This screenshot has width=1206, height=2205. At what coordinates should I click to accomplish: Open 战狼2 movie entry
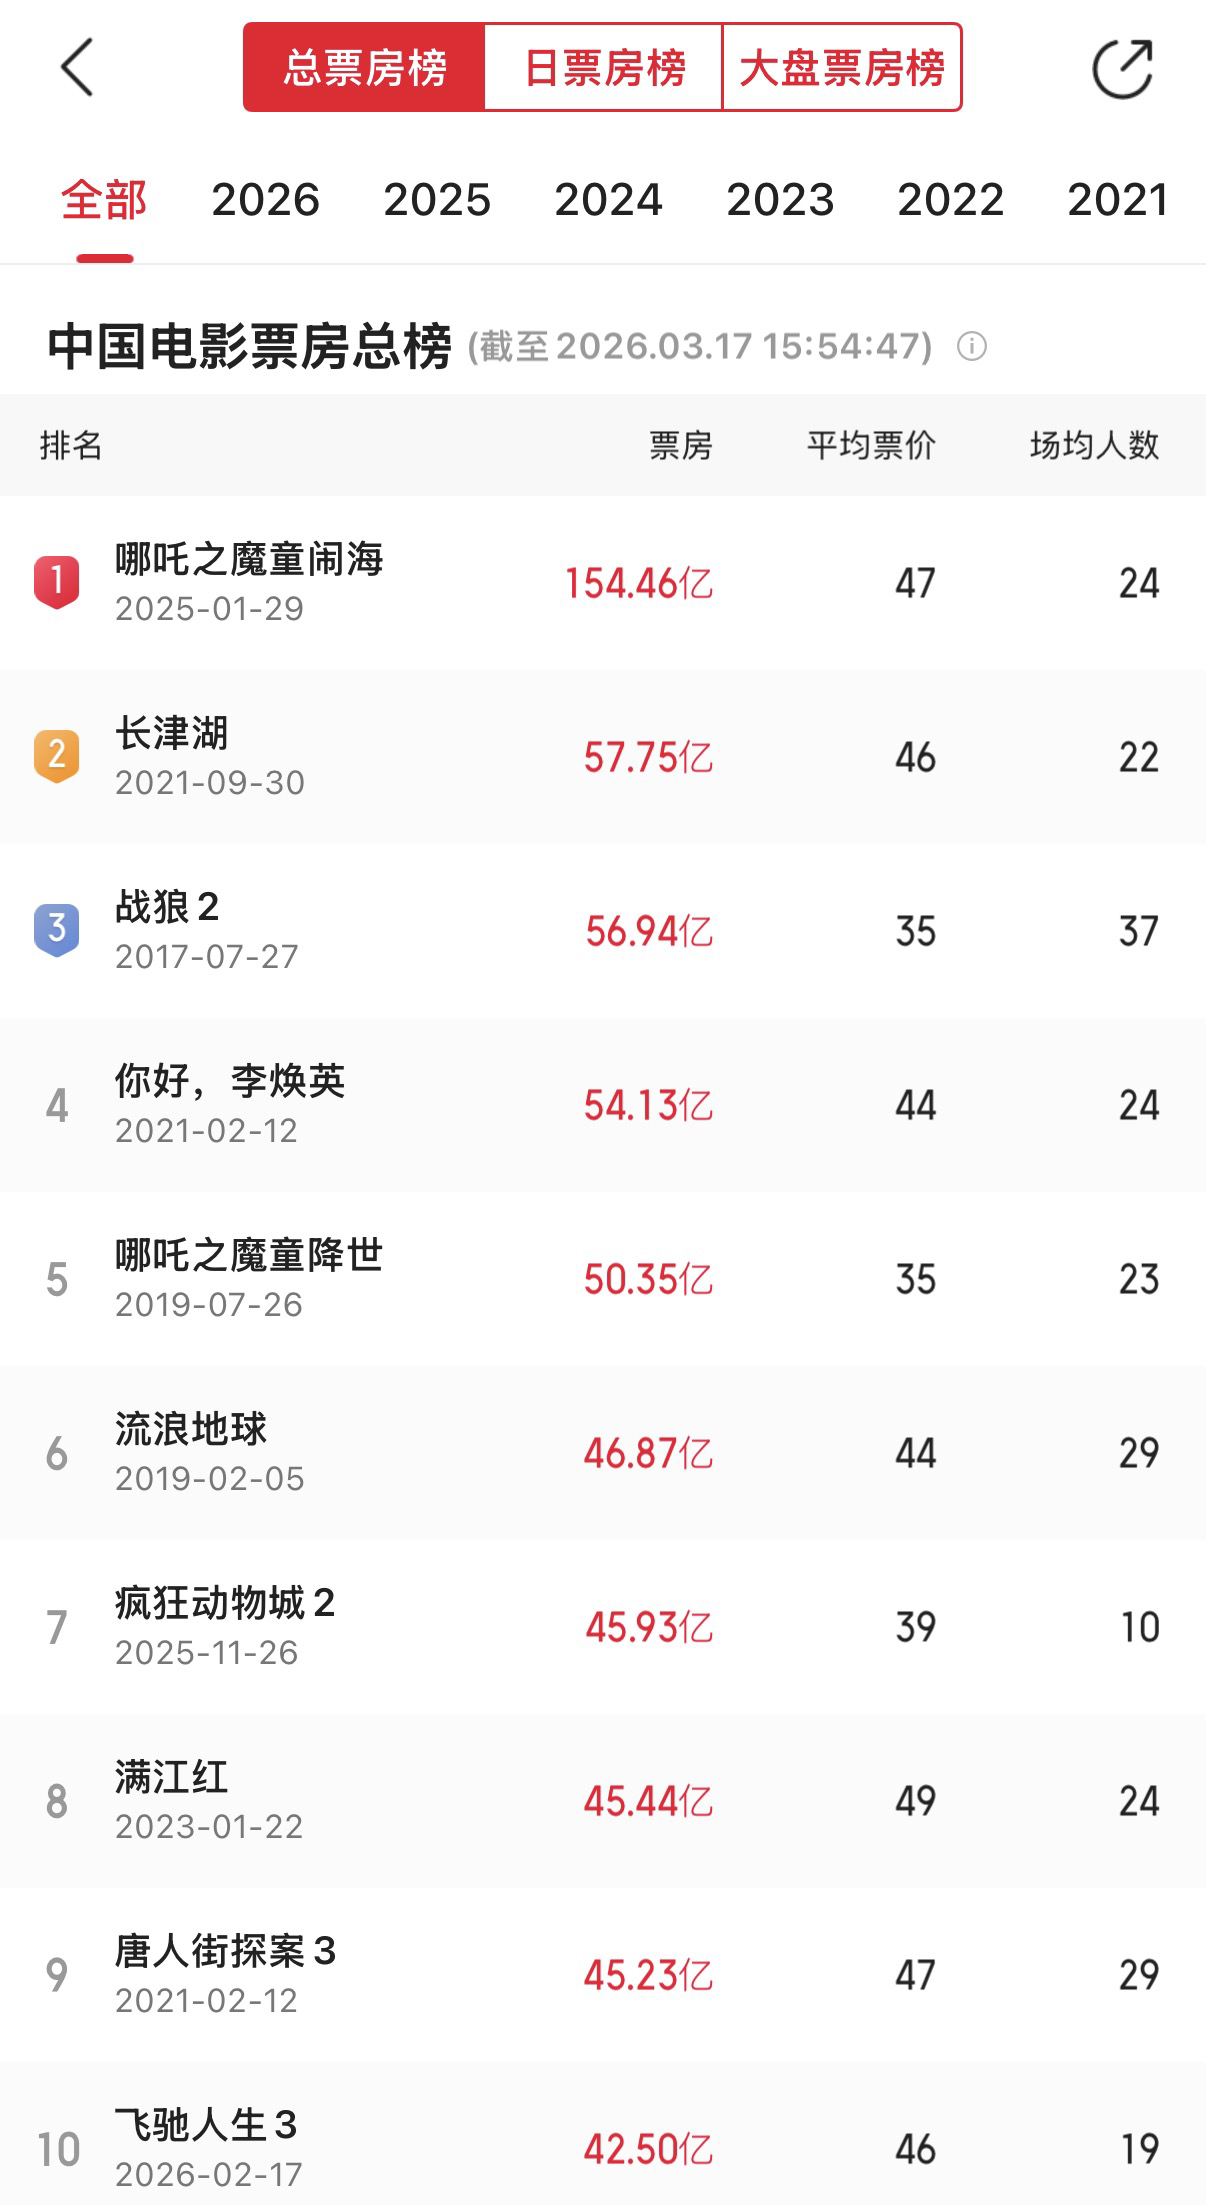[167, 929]
